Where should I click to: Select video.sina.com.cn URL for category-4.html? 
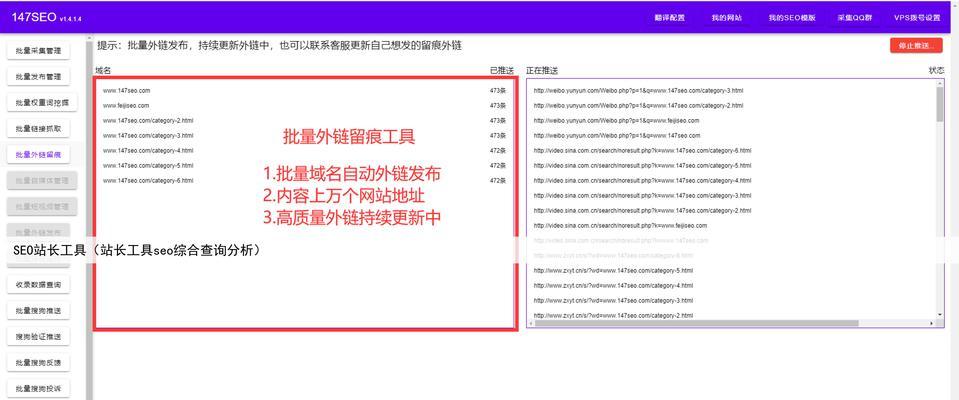point(642,180)
